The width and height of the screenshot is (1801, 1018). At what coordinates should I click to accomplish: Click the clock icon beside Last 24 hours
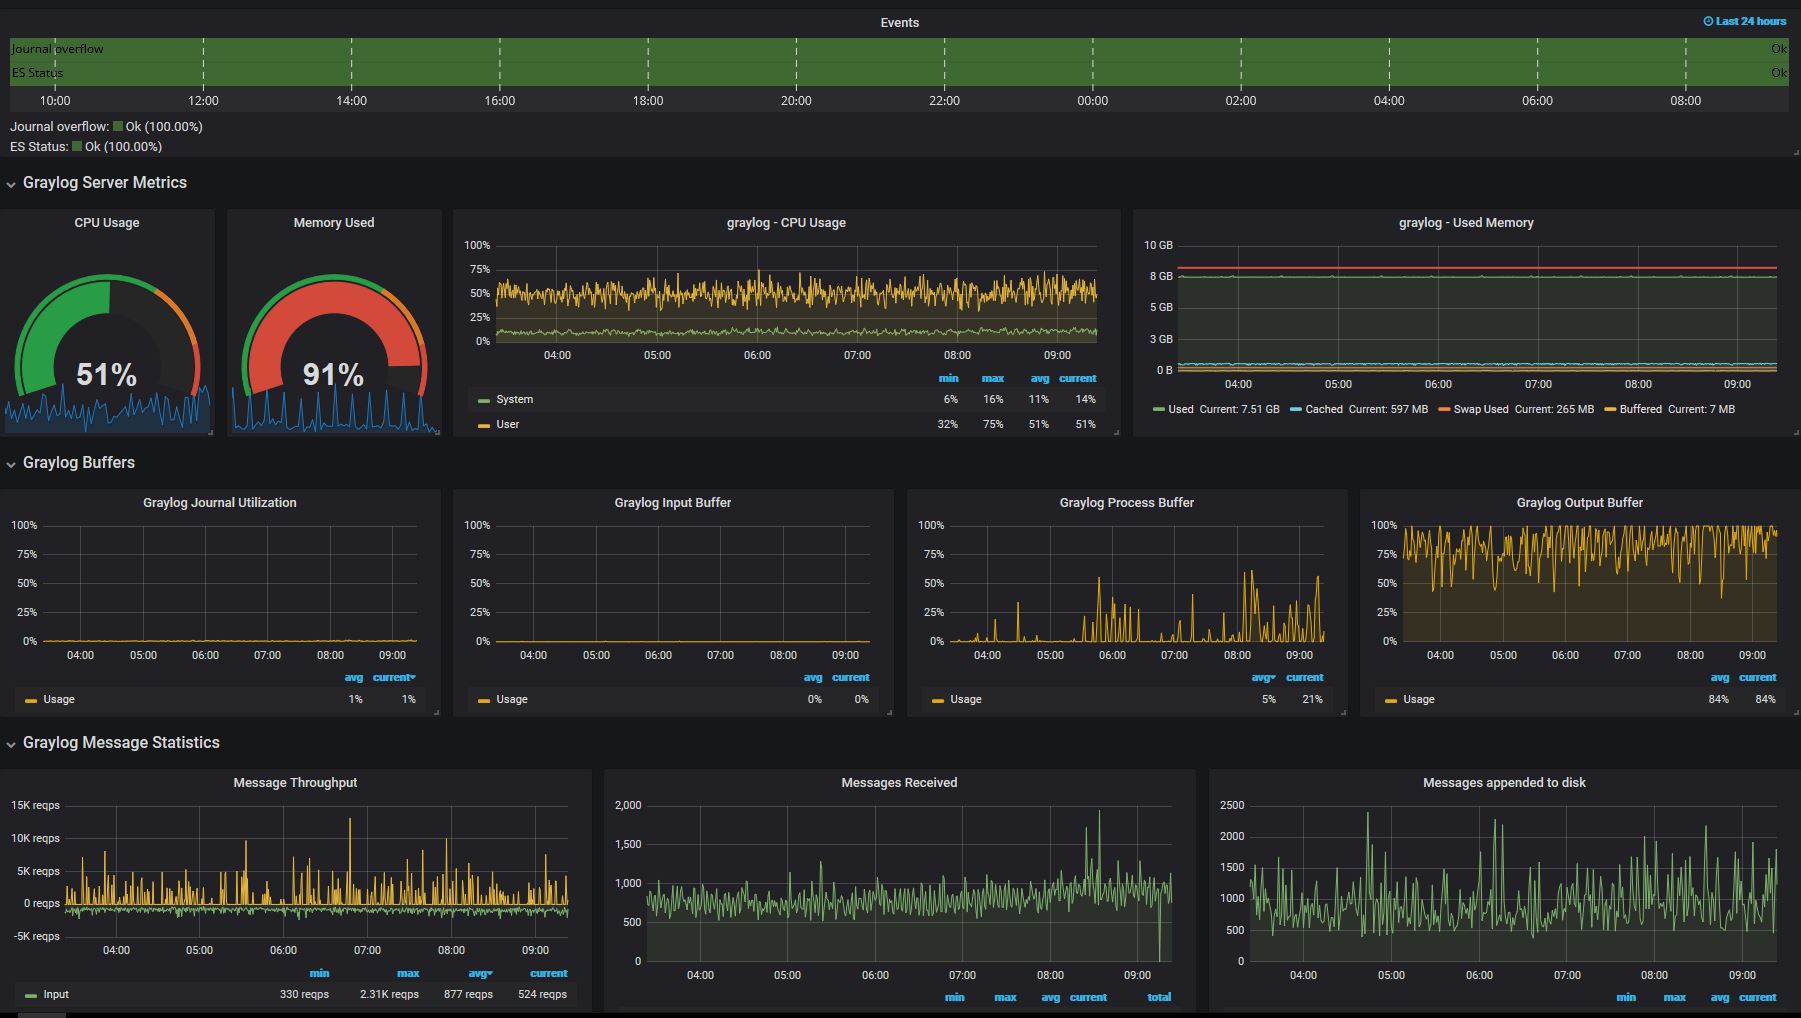click(1708, 21)
